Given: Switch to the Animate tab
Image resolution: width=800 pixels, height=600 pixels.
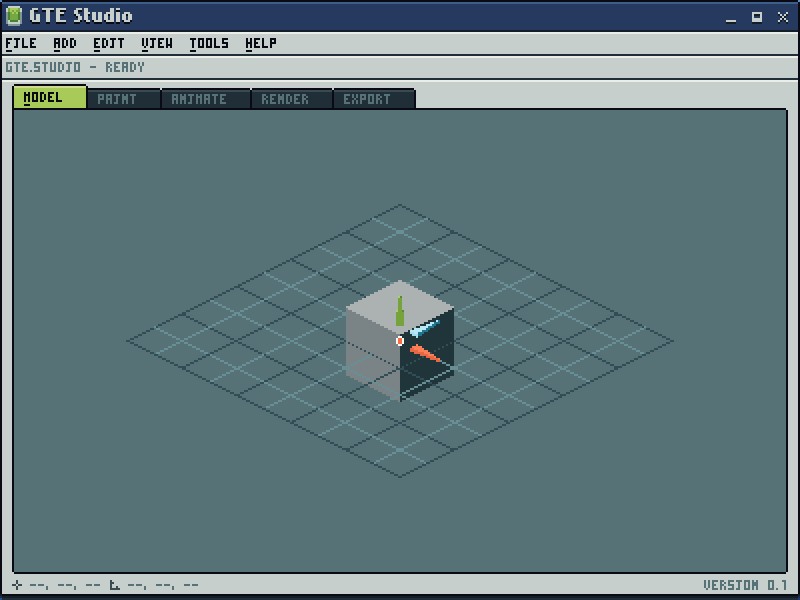Looking at the screenshot, I should click(x=205, y=99).
